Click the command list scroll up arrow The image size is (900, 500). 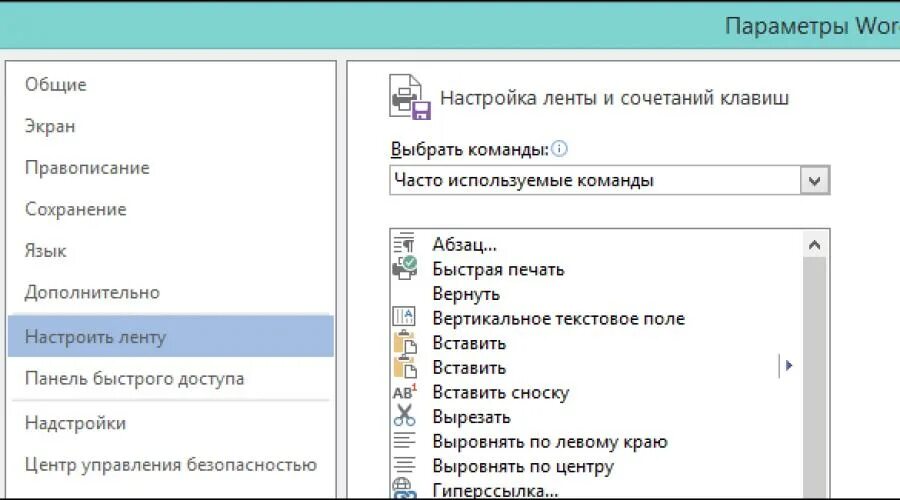(x=814, y=245)
